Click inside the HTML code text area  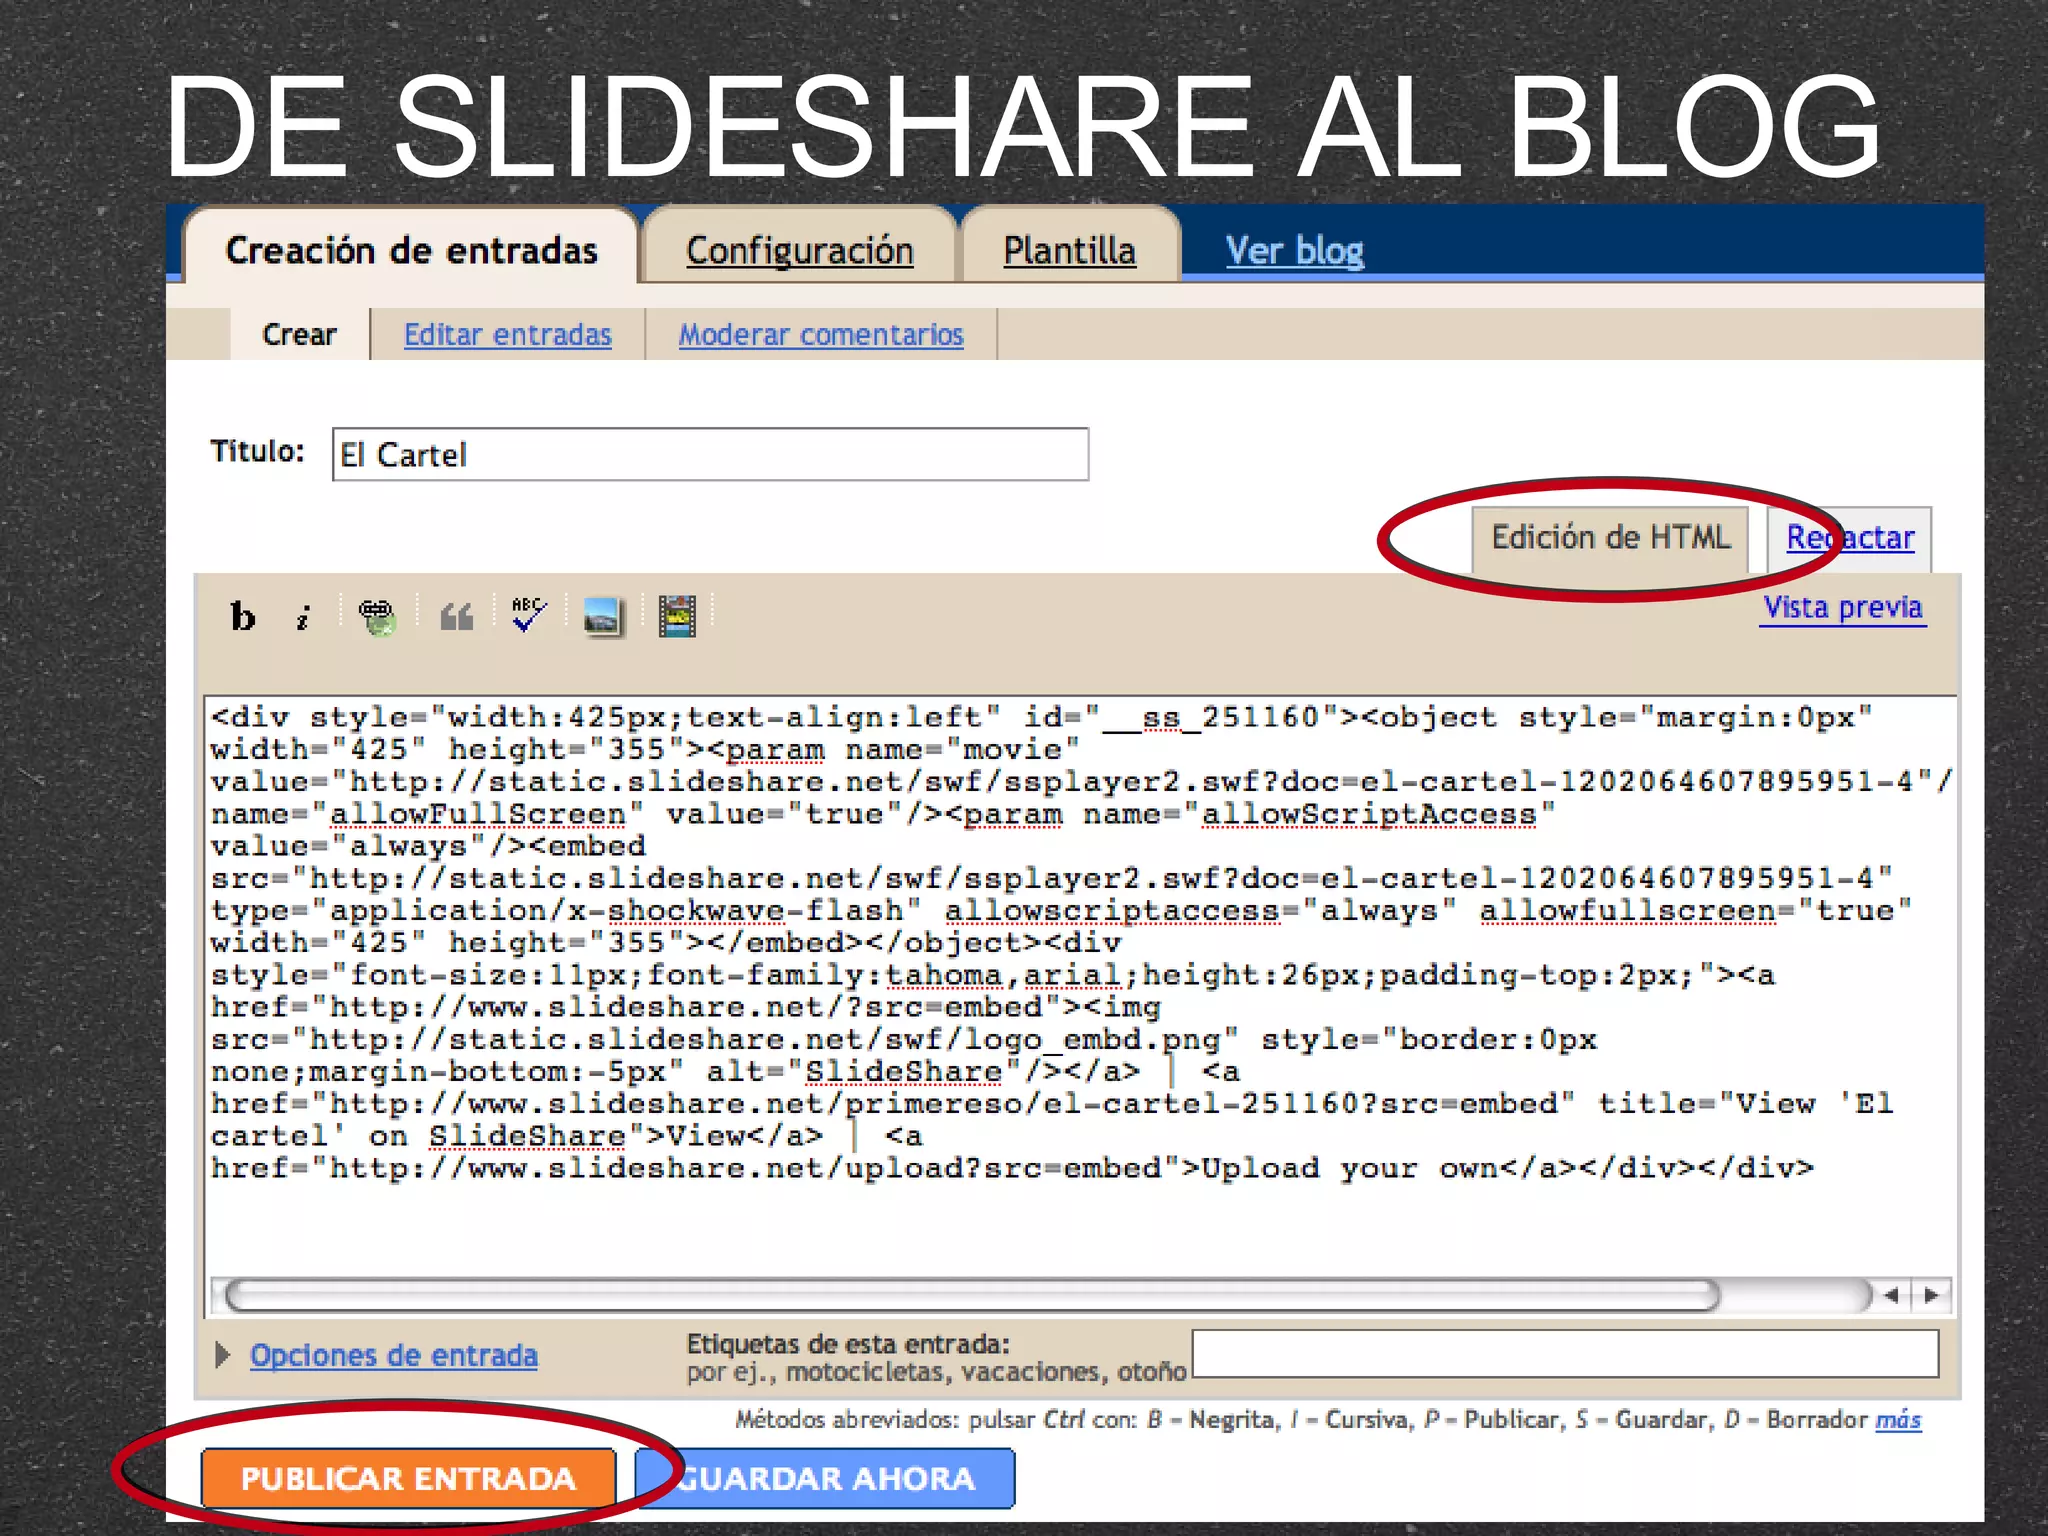pos(1078,985)
